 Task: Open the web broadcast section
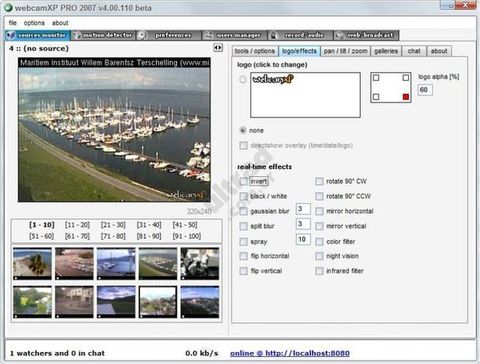pos(366,35)
